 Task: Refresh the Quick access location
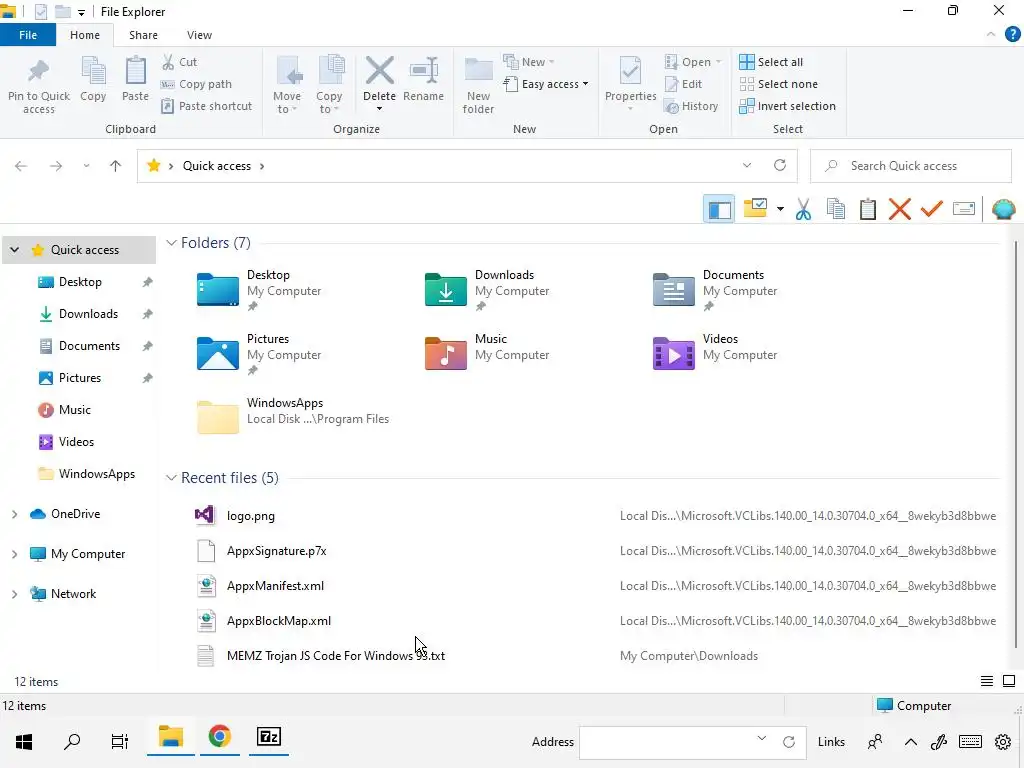(780, 165)
